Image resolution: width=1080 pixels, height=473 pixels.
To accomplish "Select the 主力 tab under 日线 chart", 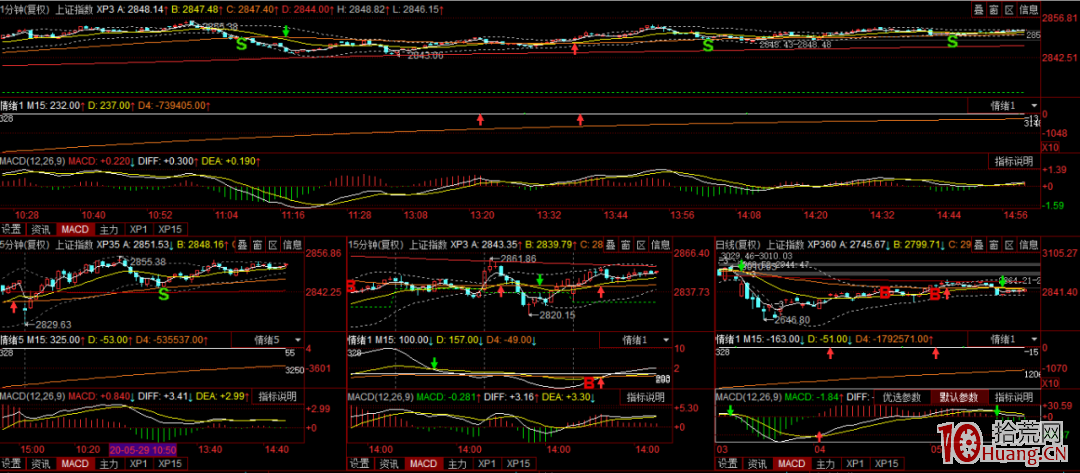I will tap(825, 463).
